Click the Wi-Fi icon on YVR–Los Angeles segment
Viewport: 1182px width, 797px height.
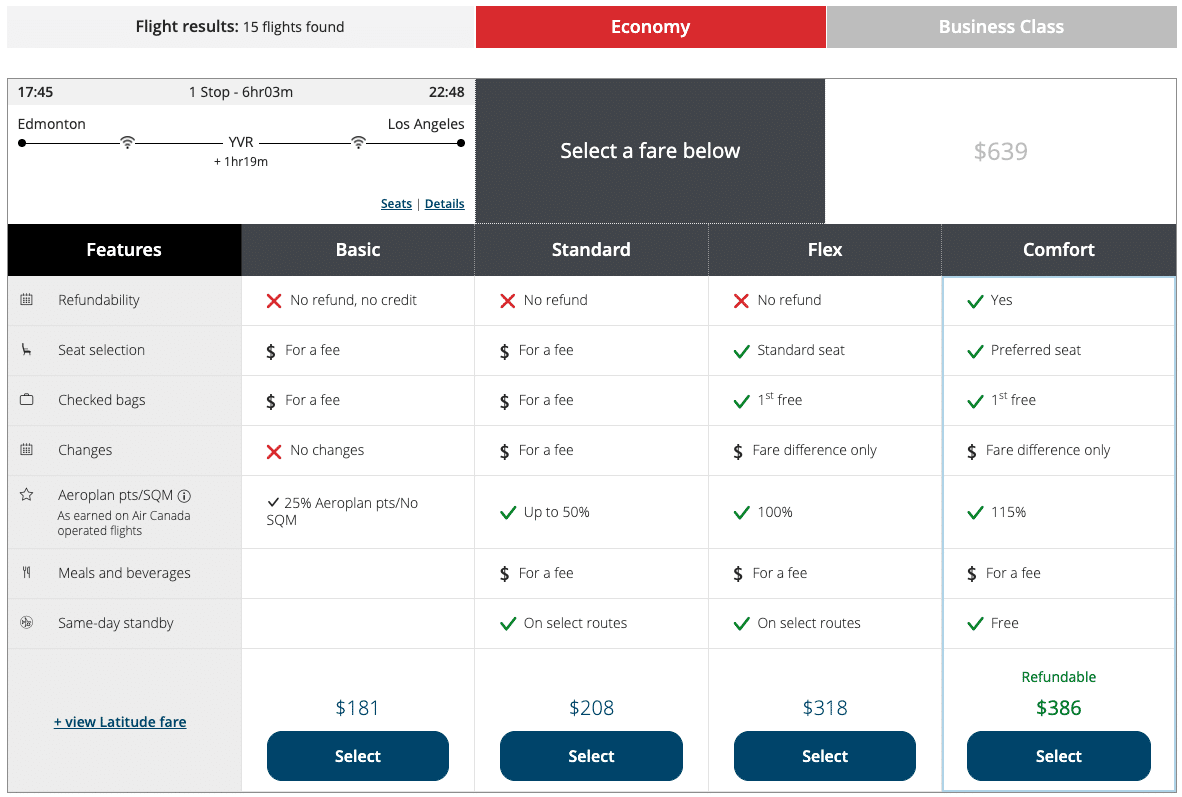(x=358, y=143)
